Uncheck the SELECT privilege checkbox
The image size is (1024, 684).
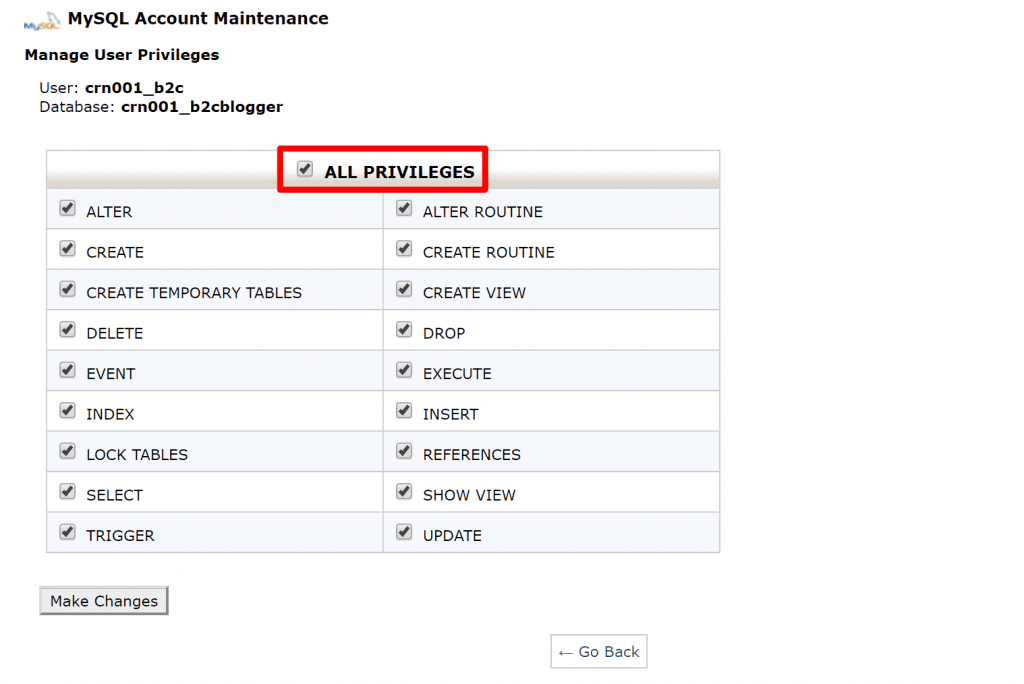67,492
